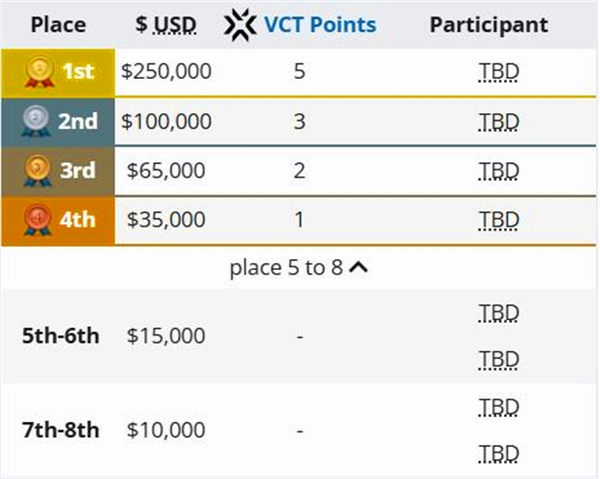Image resolution: width=600 pixels, height=479 pixels.
Task: Select TBD participant in 4th place row
Action: (x=498, y=219)
